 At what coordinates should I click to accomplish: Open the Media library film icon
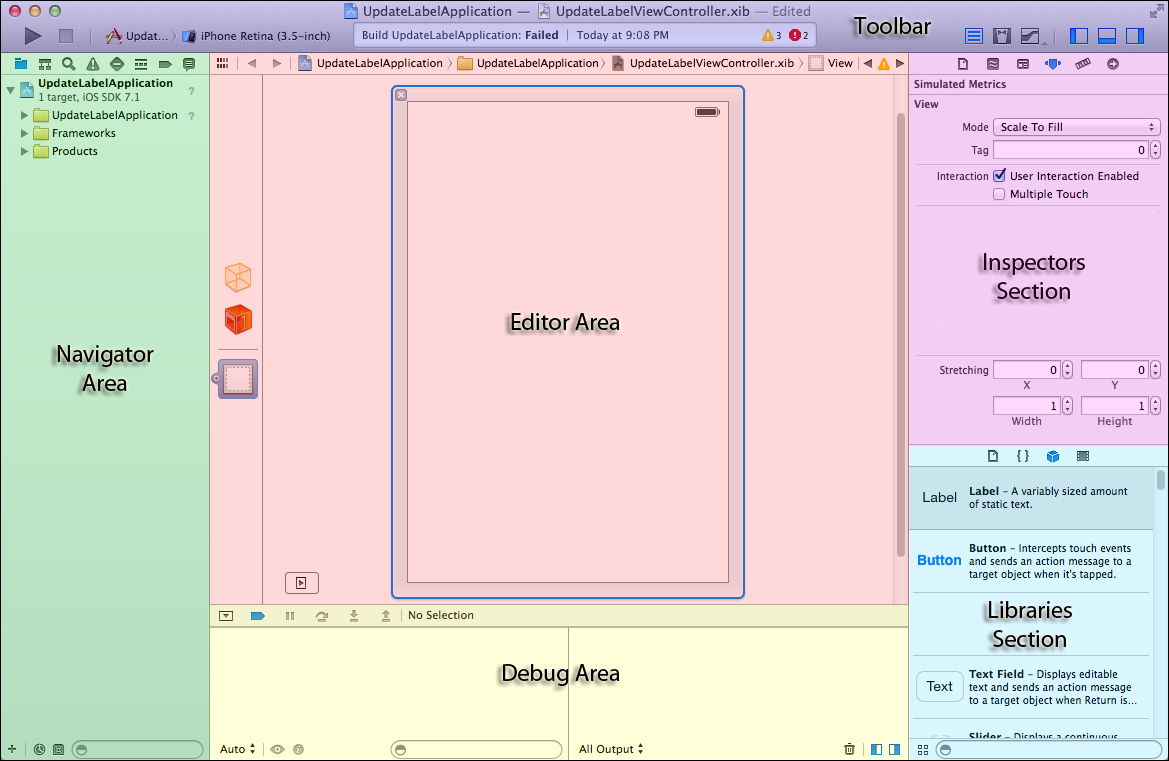click(1083, 456)
